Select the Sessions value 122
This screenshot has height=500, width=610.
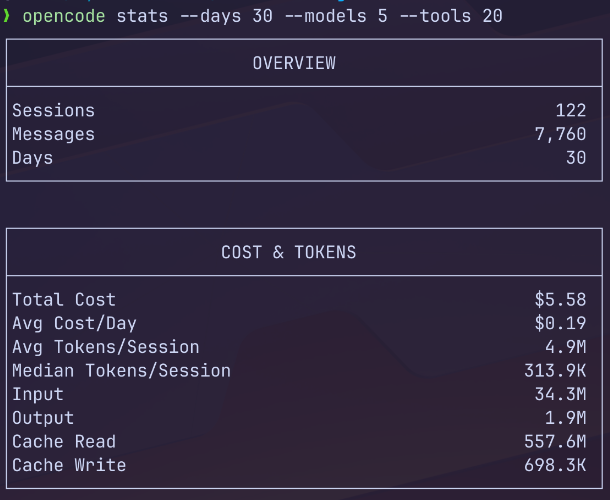click(x=571, y=111)
